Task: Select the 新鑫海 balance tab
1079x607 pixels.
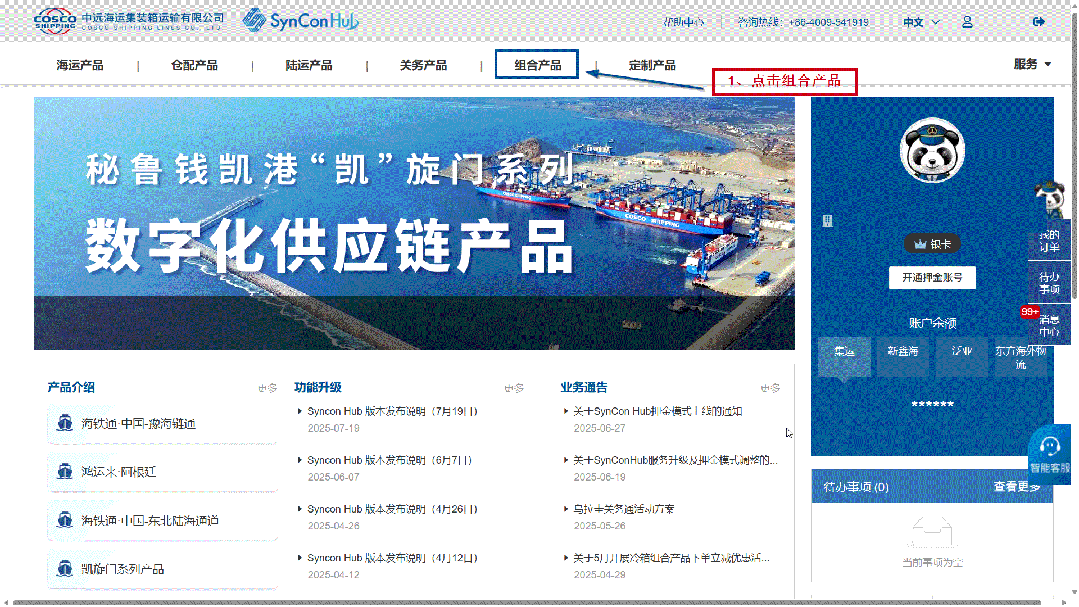Action: [x=902, y=356]
